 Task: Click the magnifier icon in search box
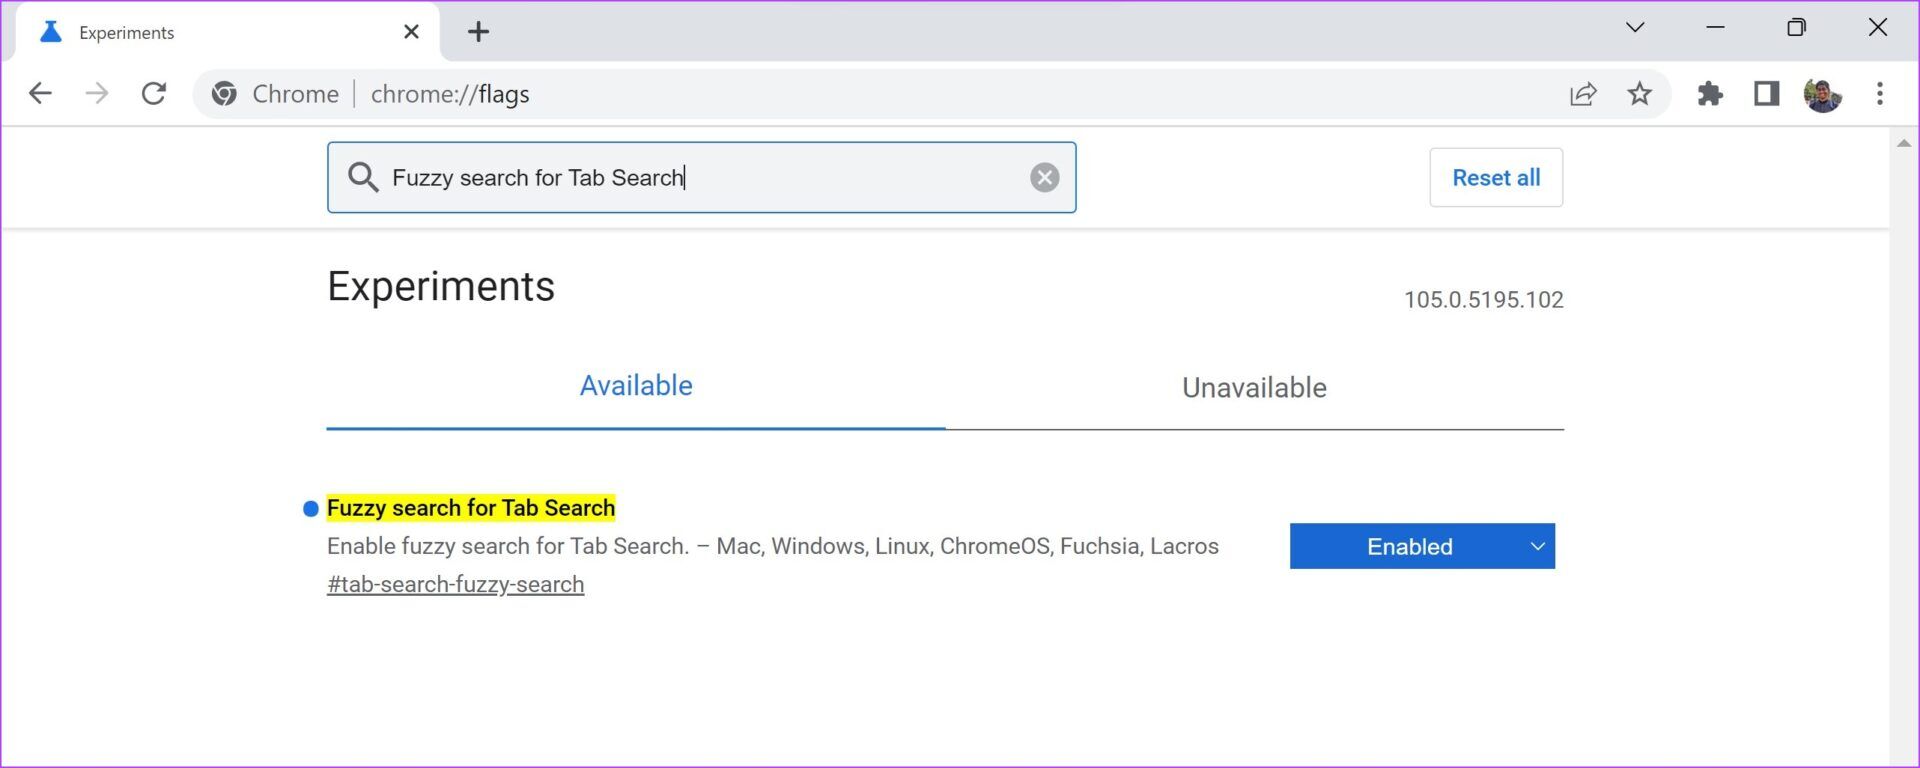coord(362,178)
